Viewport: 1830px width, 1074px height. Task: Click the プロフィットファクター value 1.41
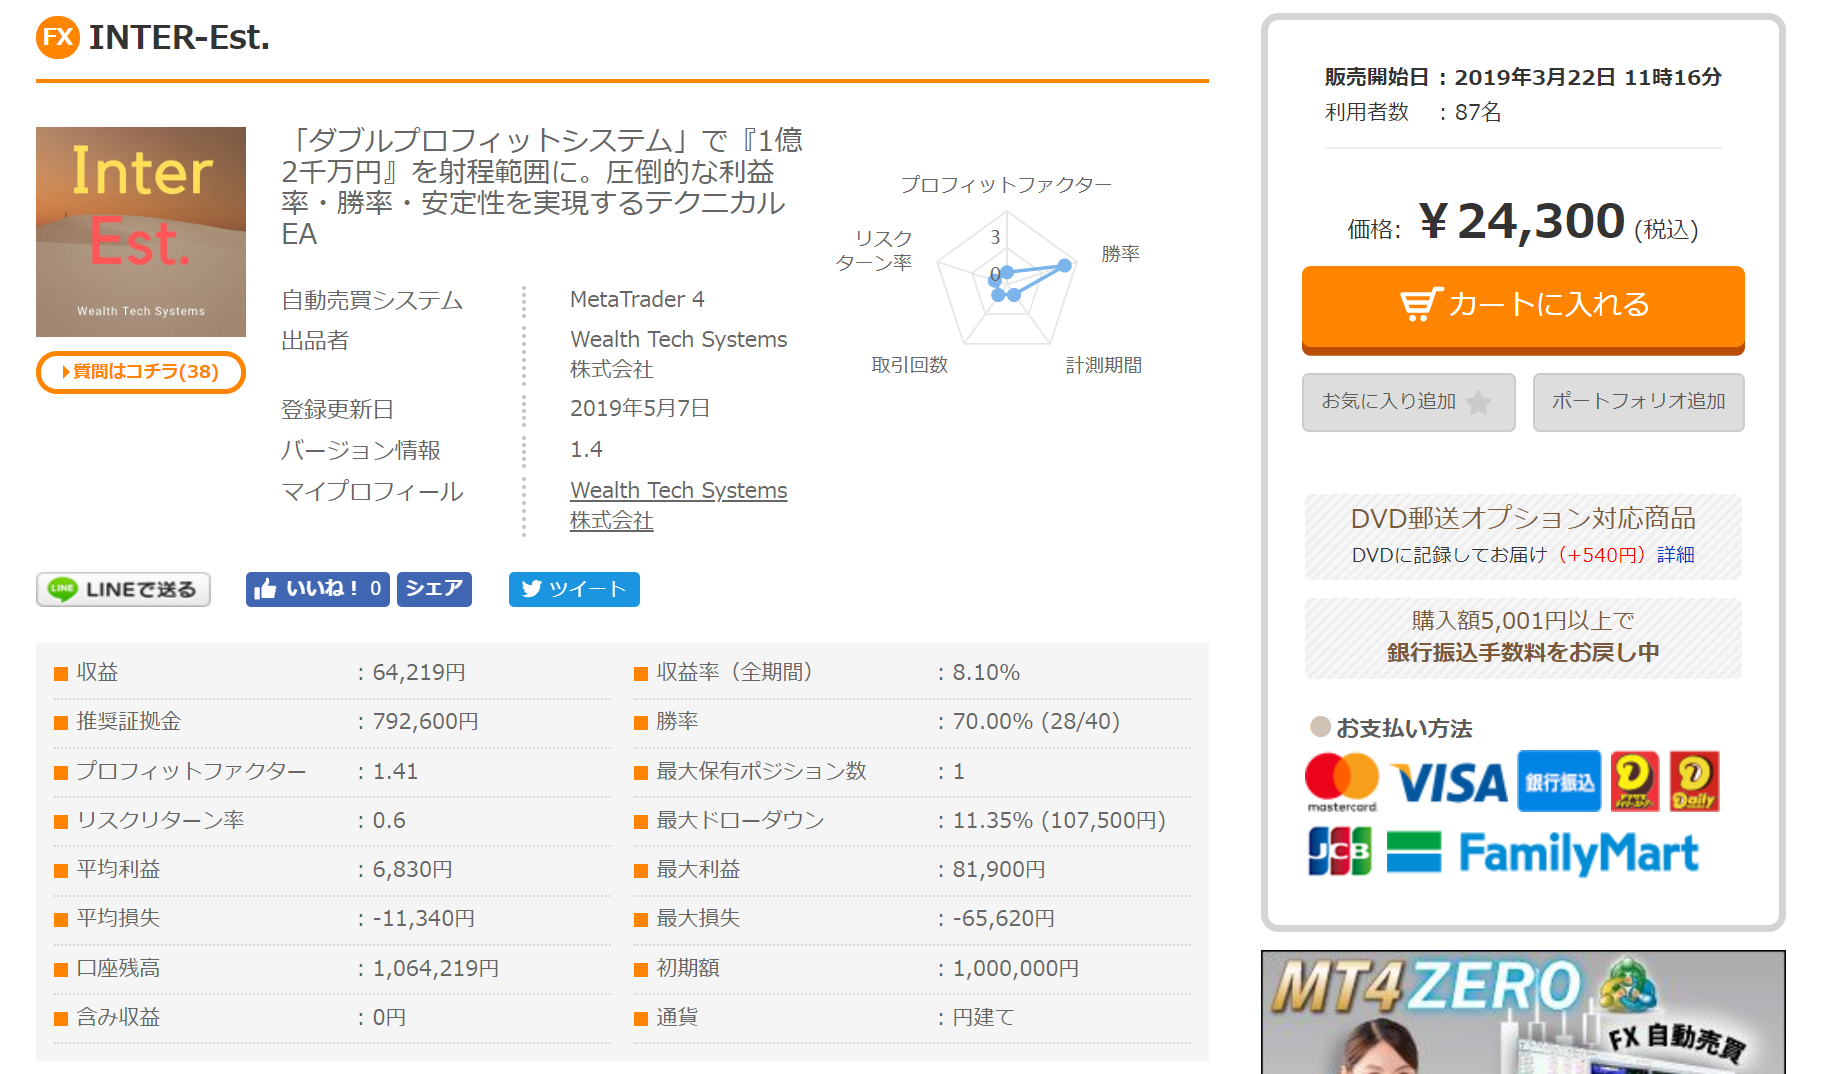tap(395, 771)
